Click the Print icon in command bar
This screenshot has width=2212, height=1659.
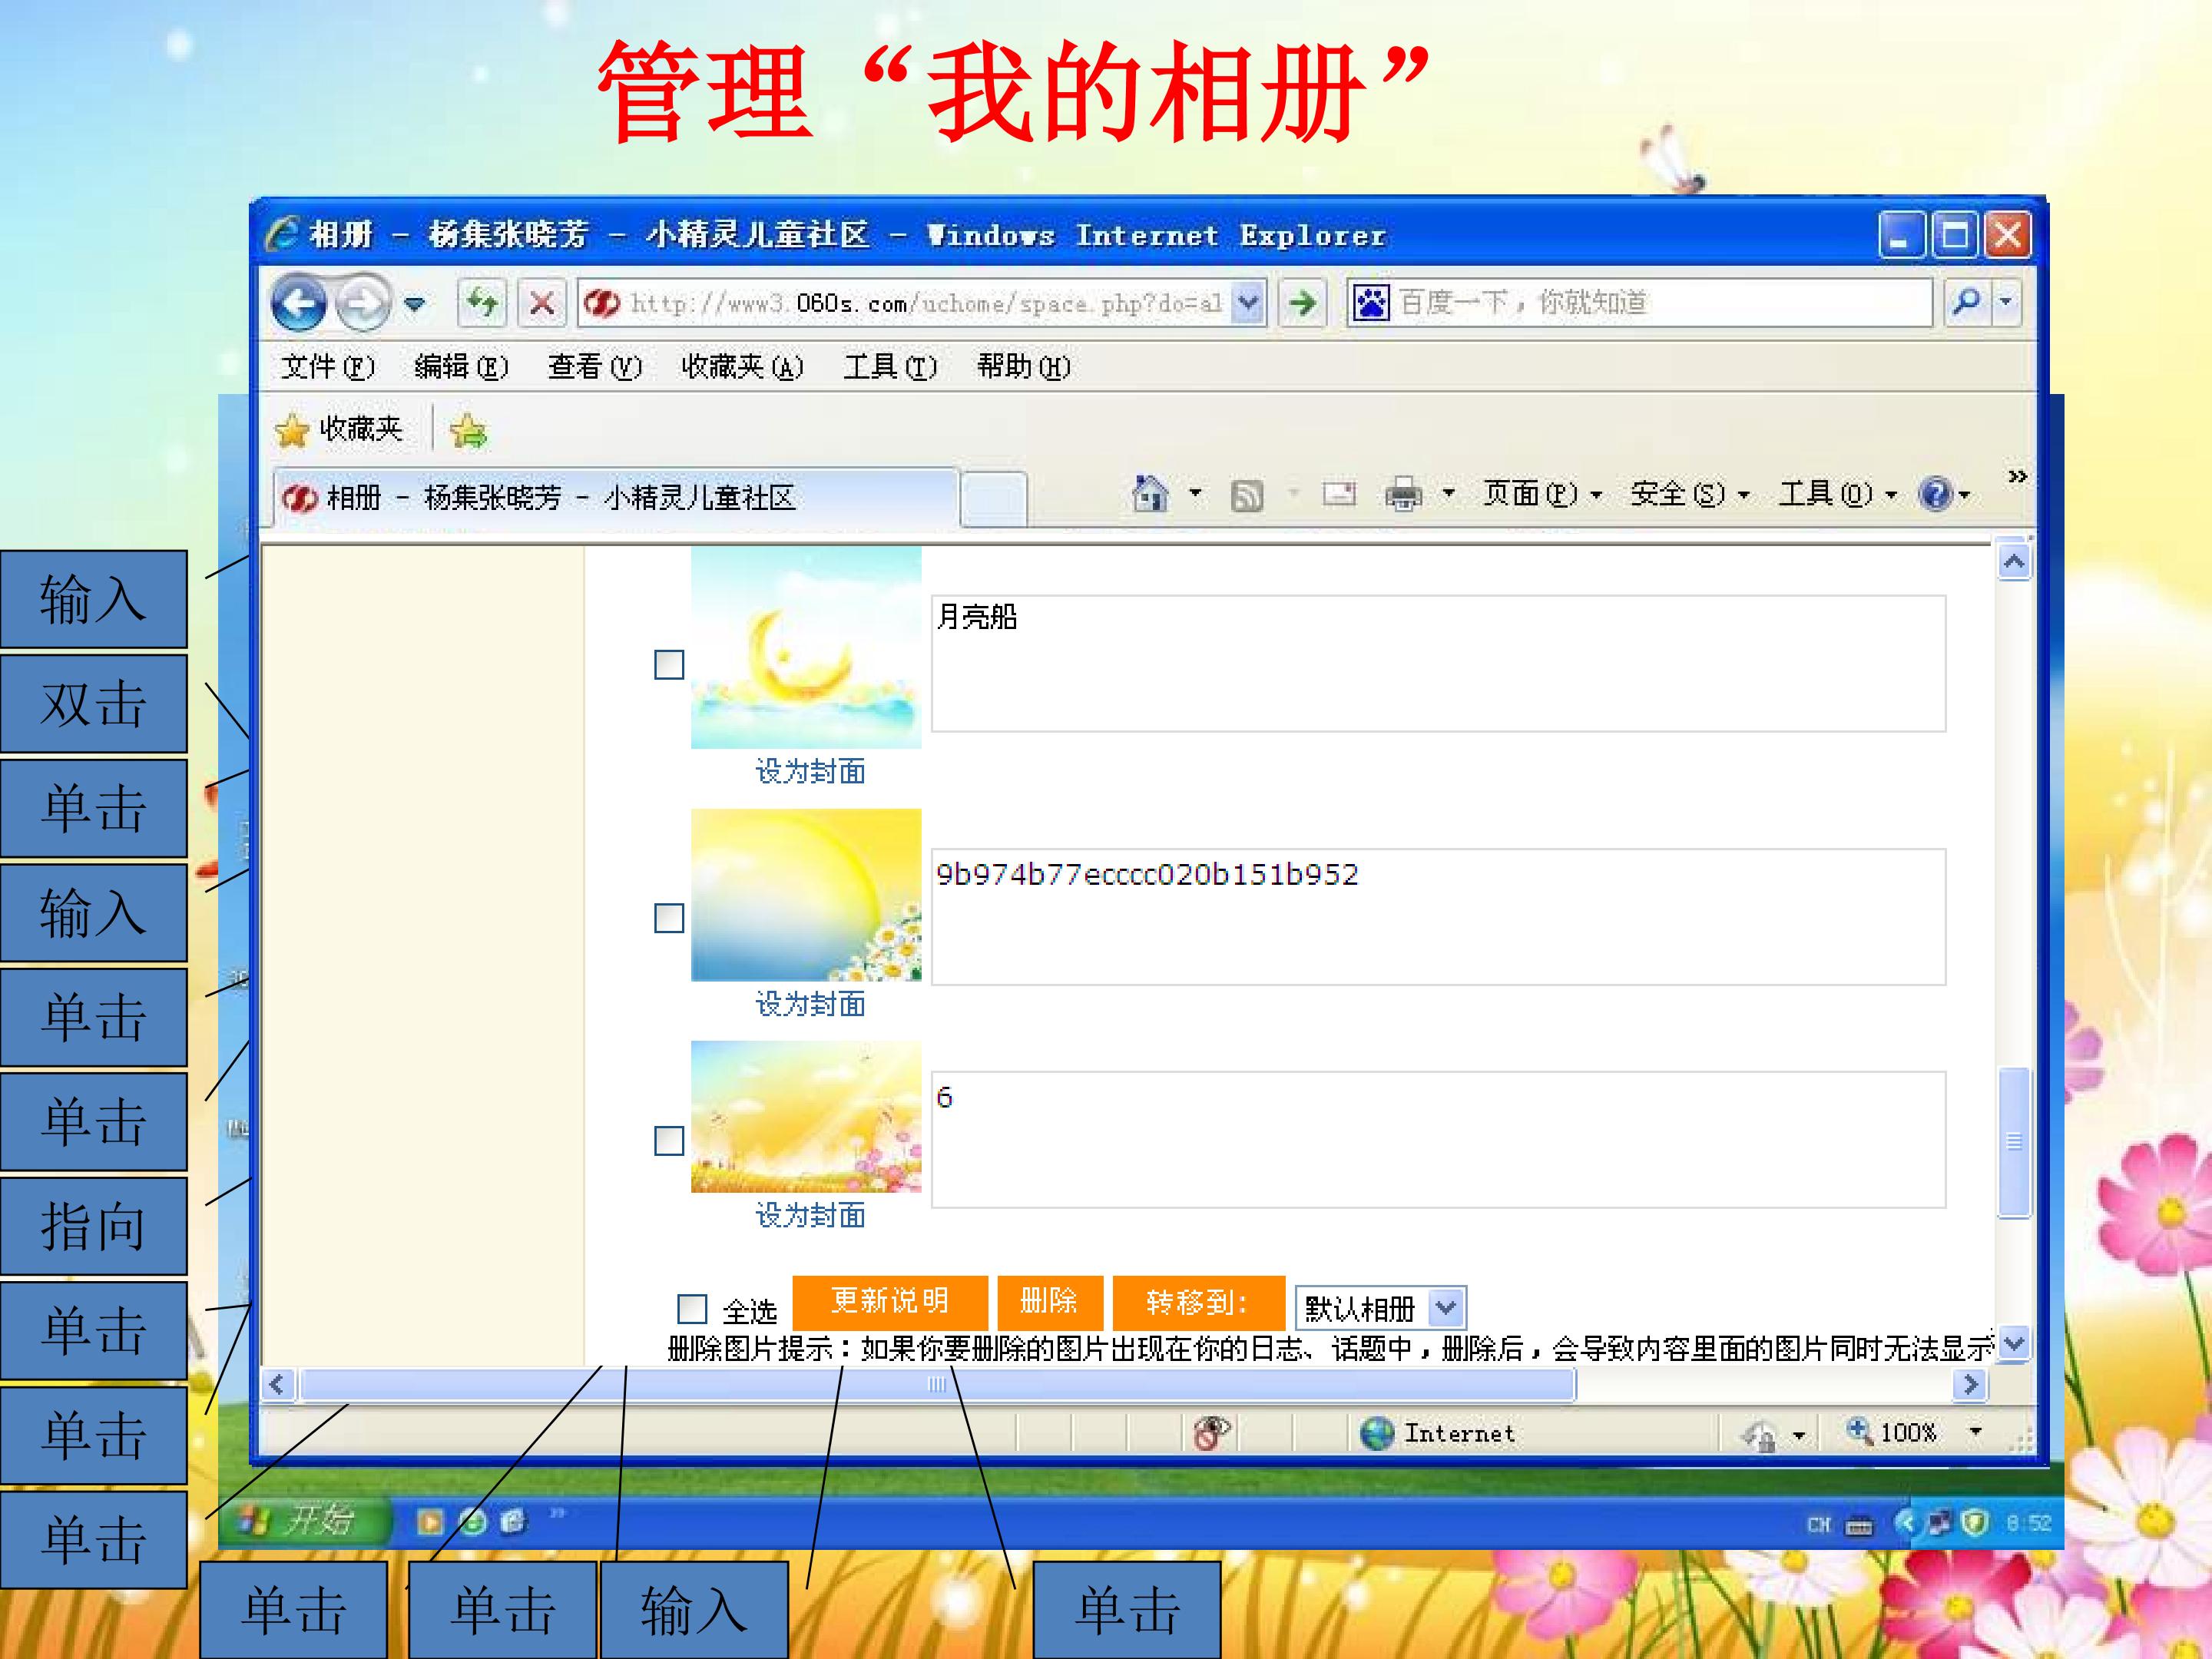(1403, 494)
